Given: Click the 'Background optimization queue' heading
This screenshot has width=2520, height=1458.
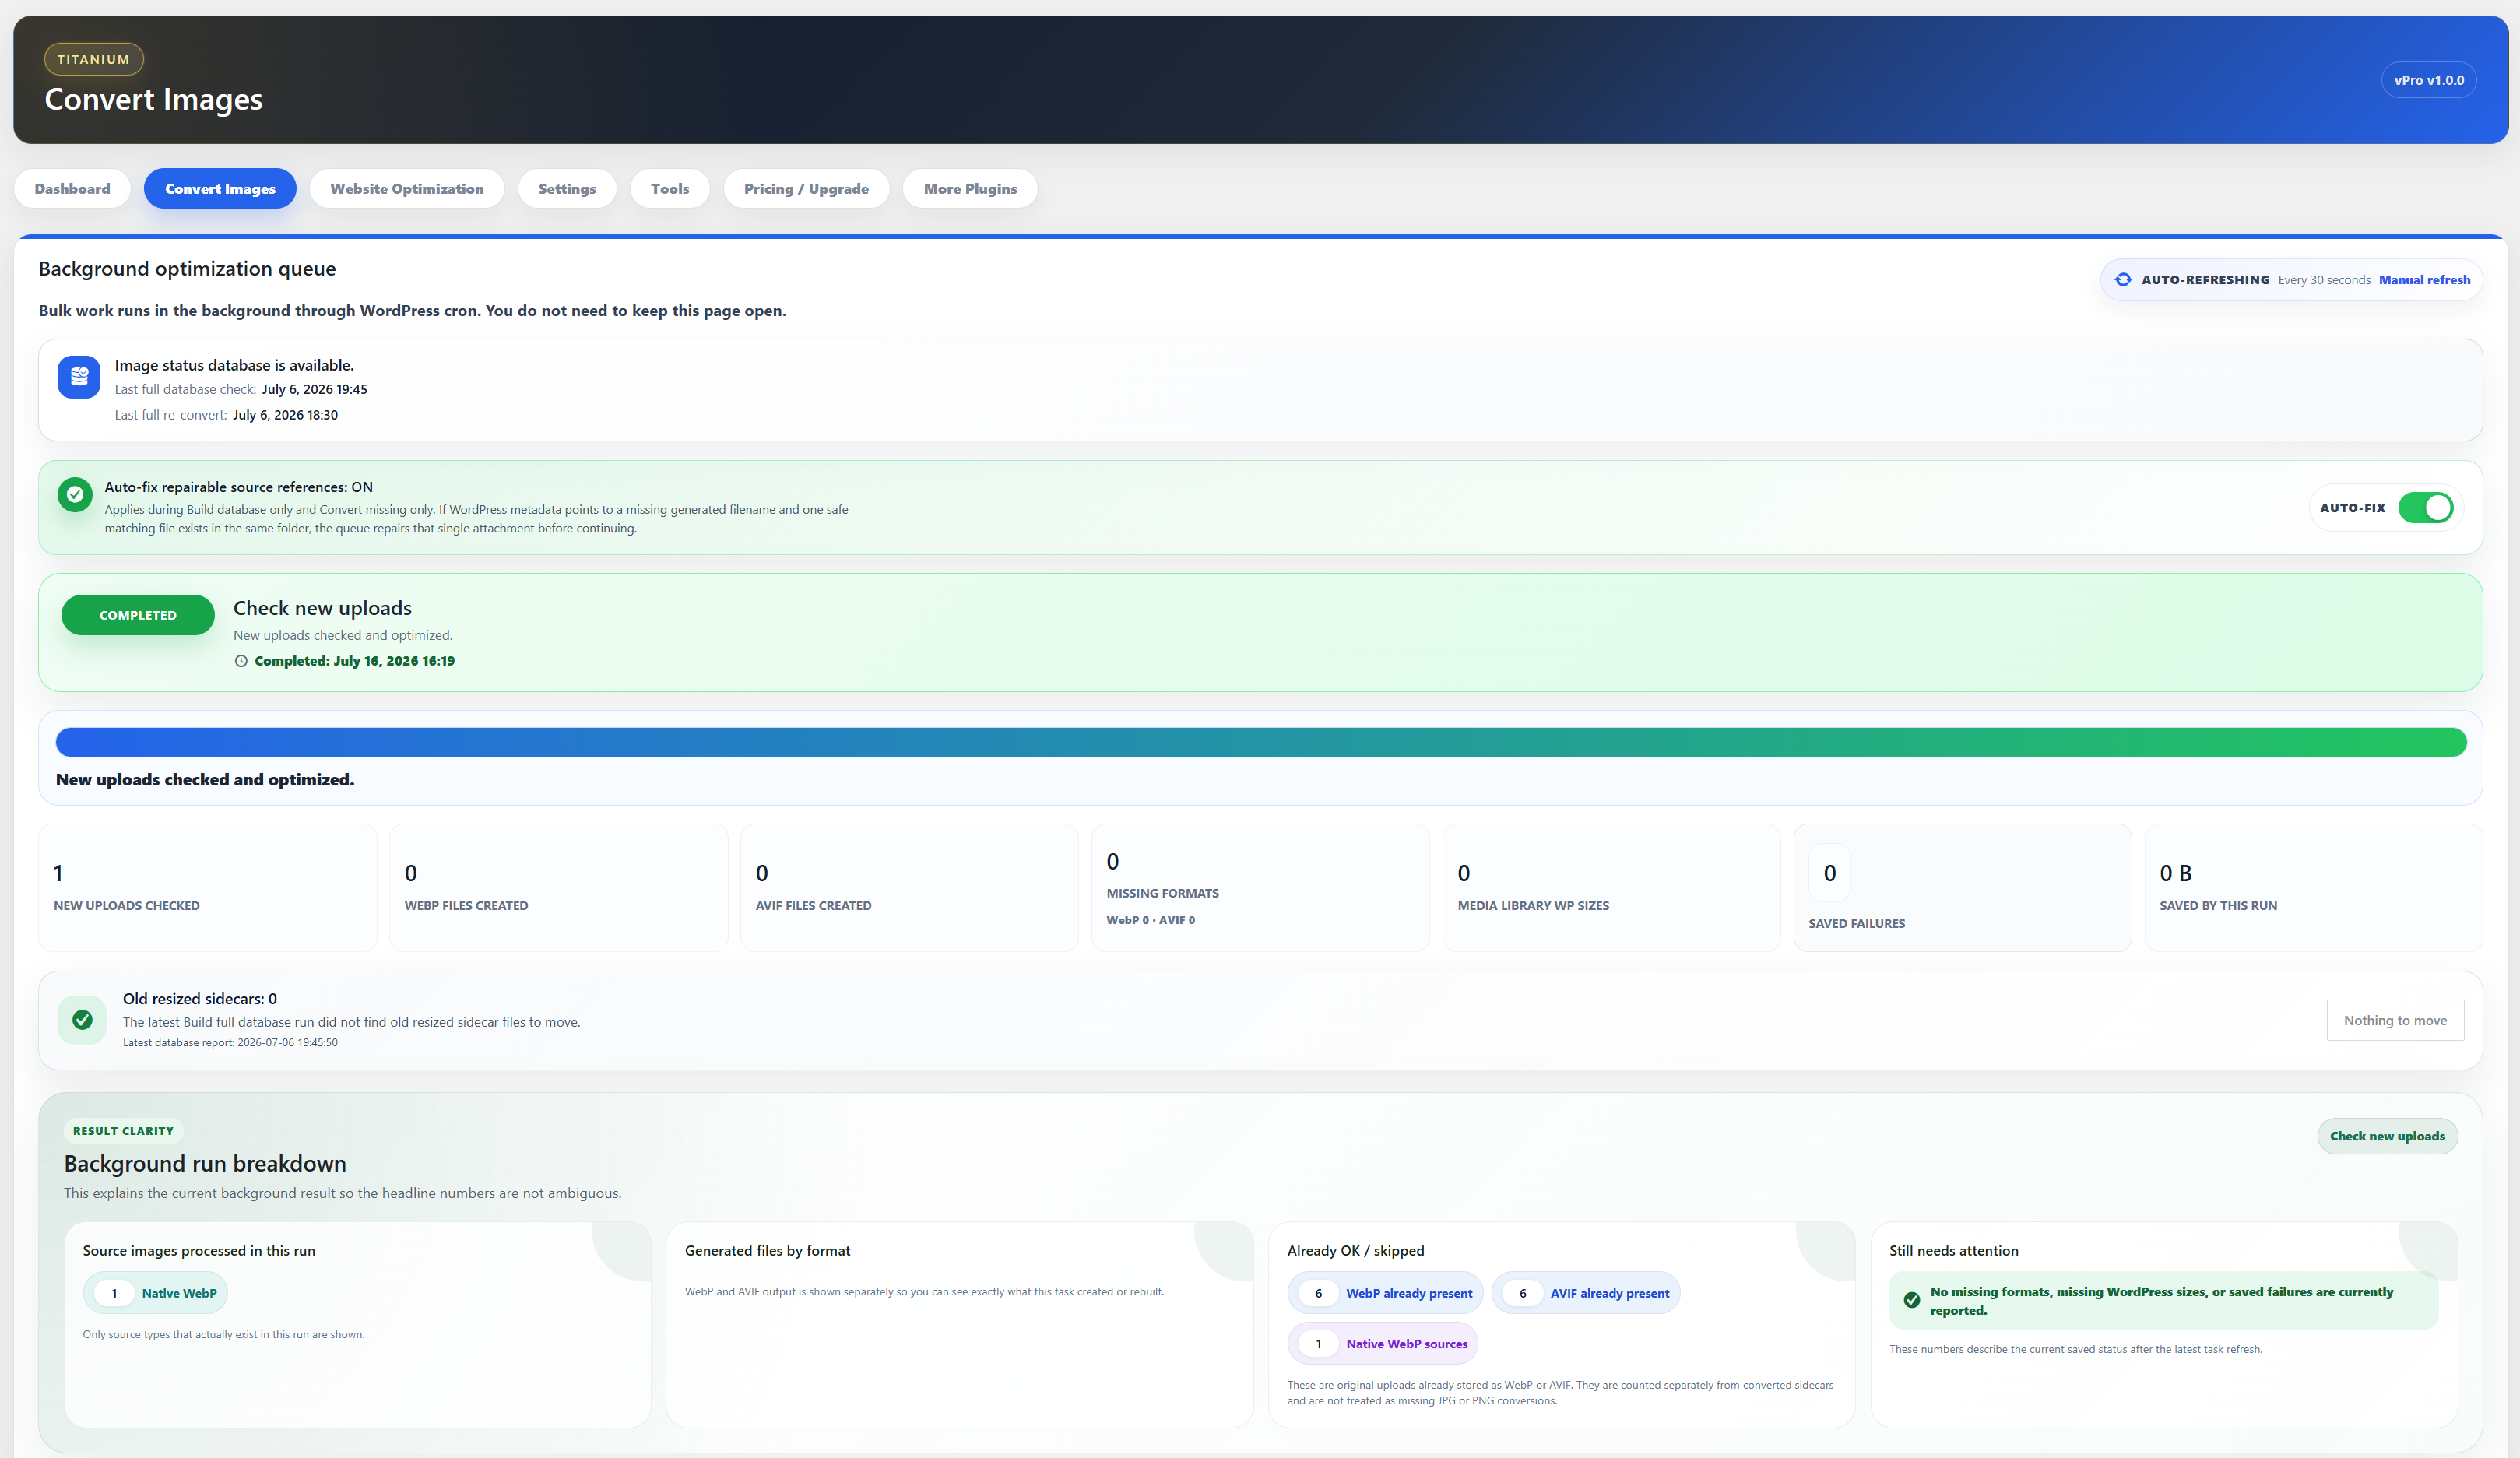Looking at the screenshot, I should coord(187,269).
